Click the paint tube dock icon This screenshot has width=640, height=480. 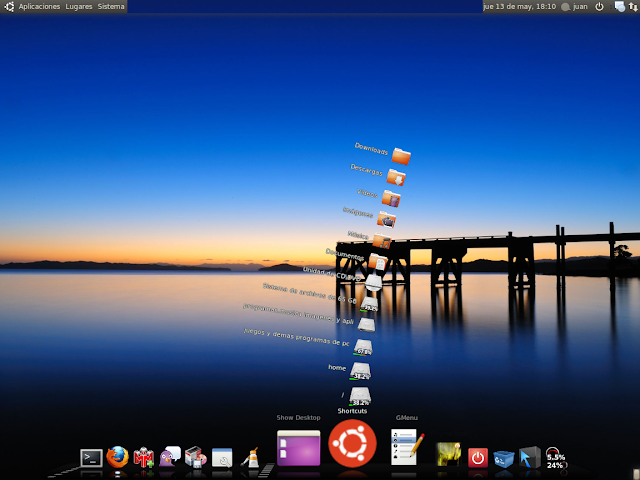tap(251, 457)
